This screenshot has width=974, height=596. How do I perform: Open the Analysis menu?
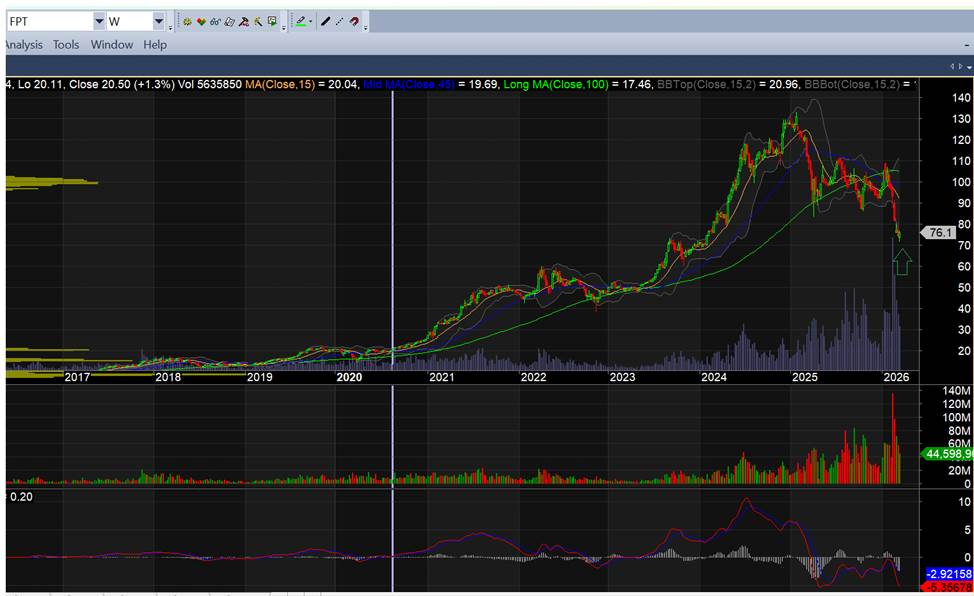(24, 45)
